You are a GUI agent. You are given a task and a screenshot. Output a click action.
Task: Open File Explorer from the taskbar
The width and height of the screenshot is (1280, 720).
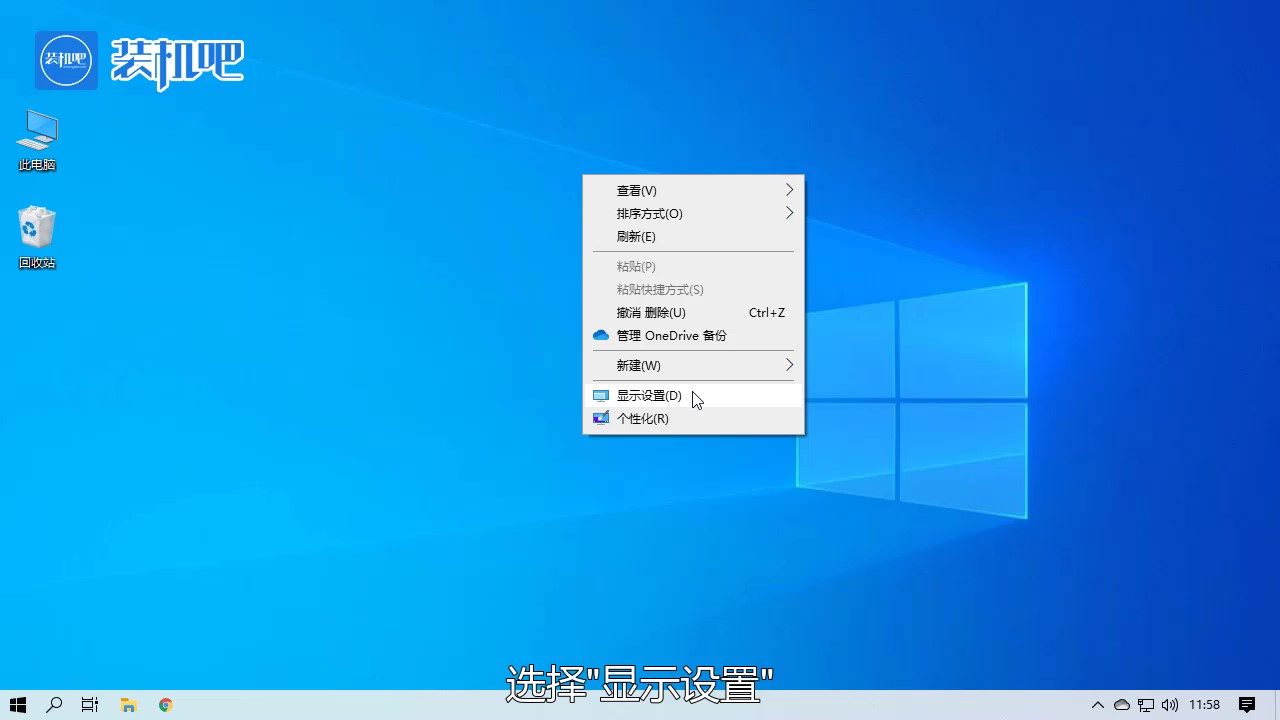[128, 705]
